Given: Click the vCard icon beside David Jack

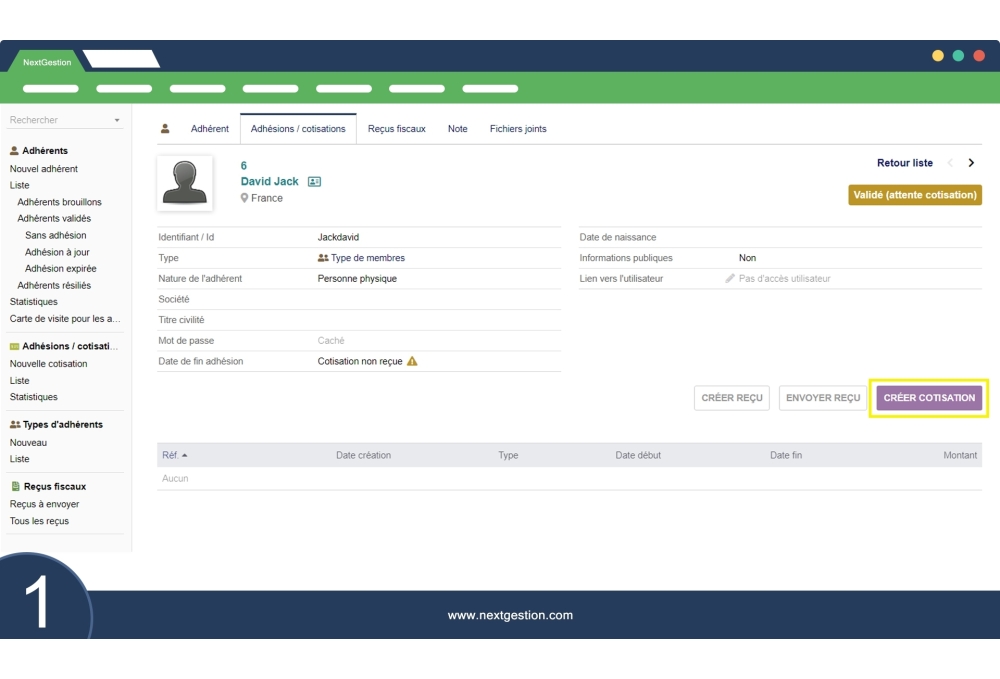Looking at the screenshot, I should point(314,182).
